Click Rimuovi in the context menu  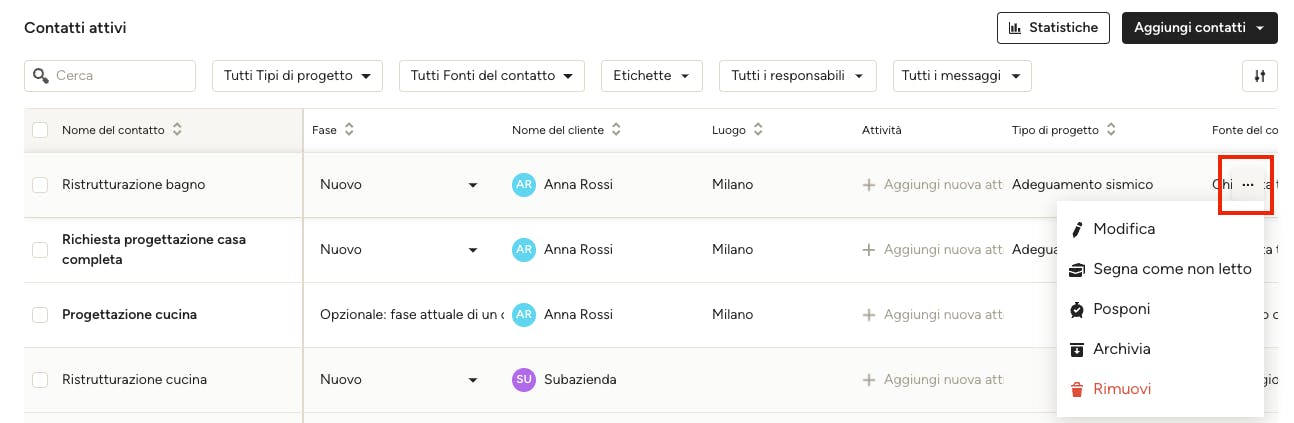coord(1121,389)
